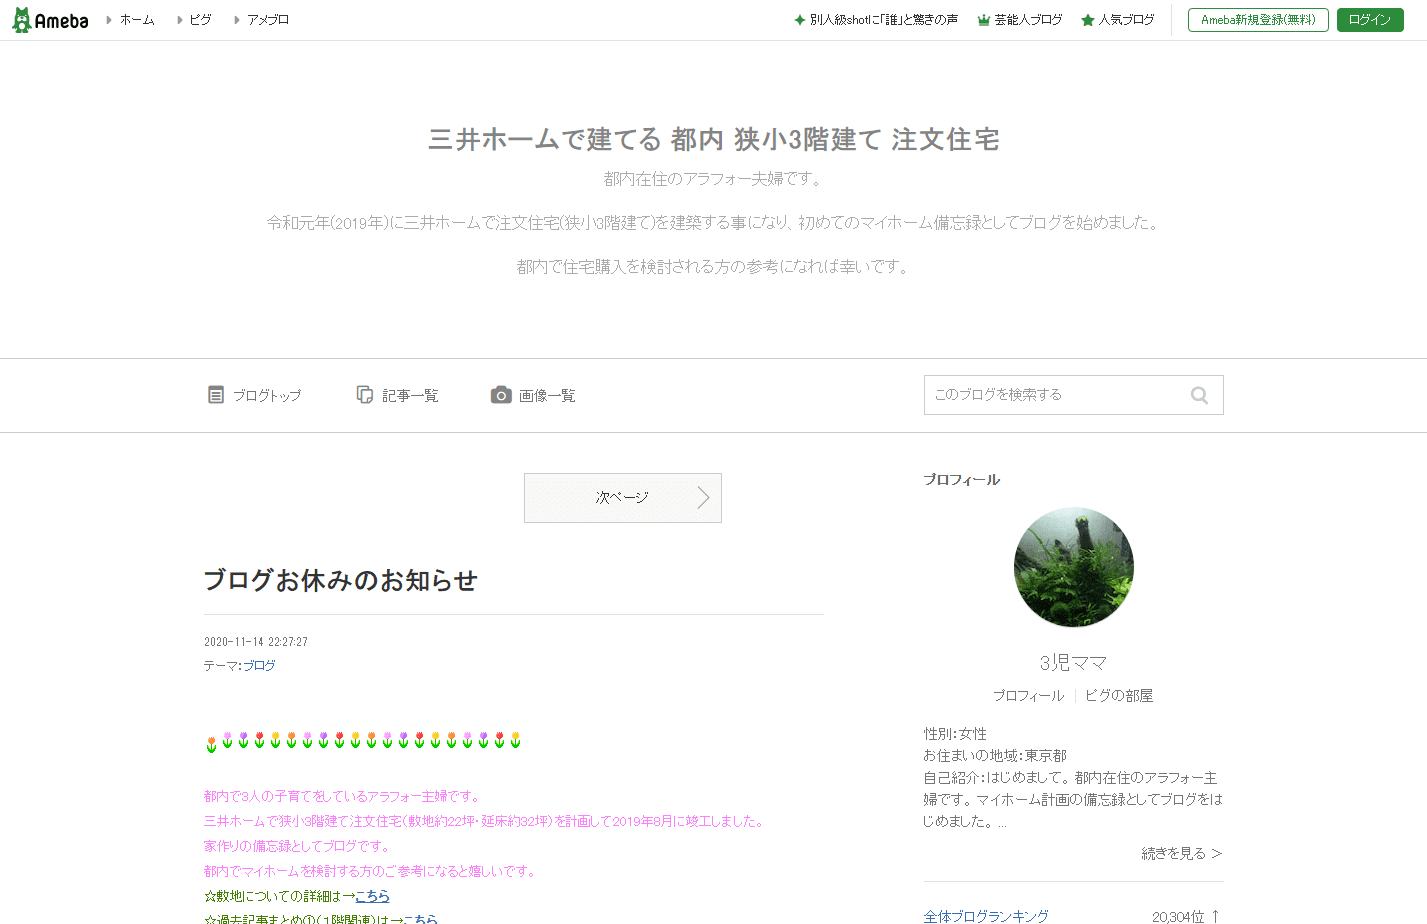This screenshot has width=1427, height=924.
Task: Follow the こちら link for 敷地についての詳細
Action: [372, 896]
